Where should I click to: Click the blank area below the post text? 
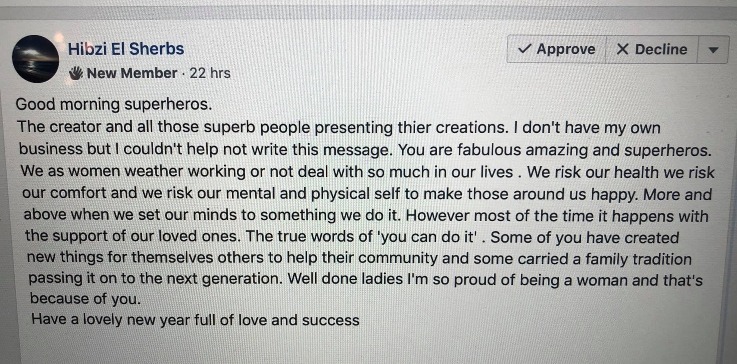368,346
